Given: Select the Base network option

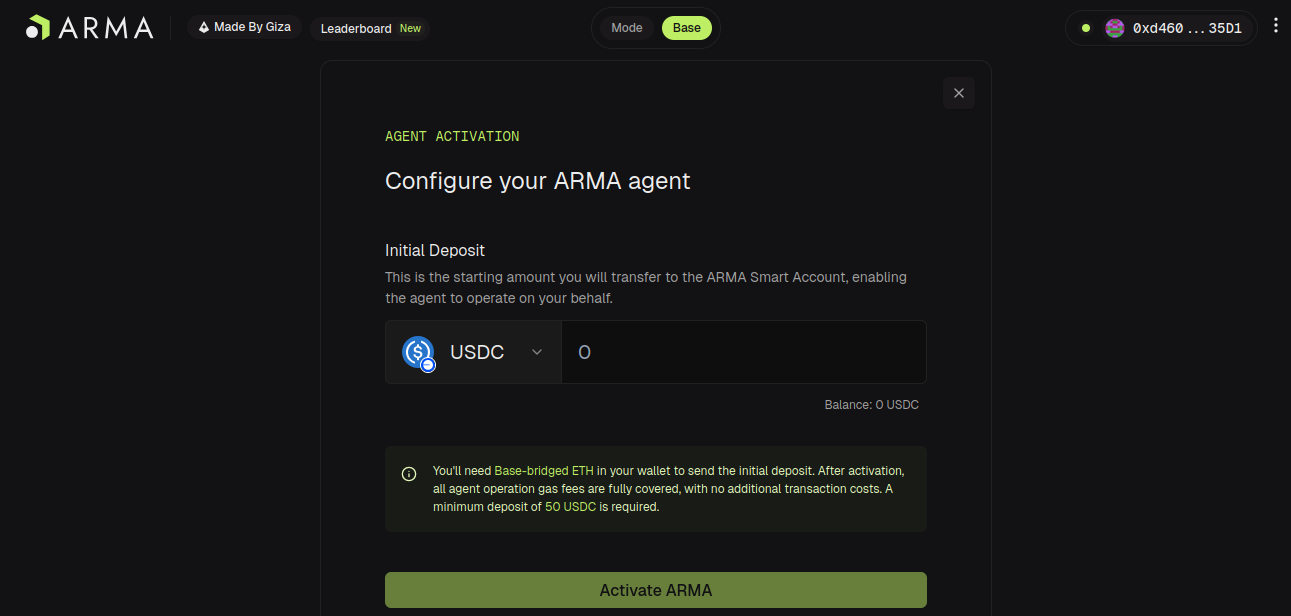Looking at the screenshot, I should [686, 28].
